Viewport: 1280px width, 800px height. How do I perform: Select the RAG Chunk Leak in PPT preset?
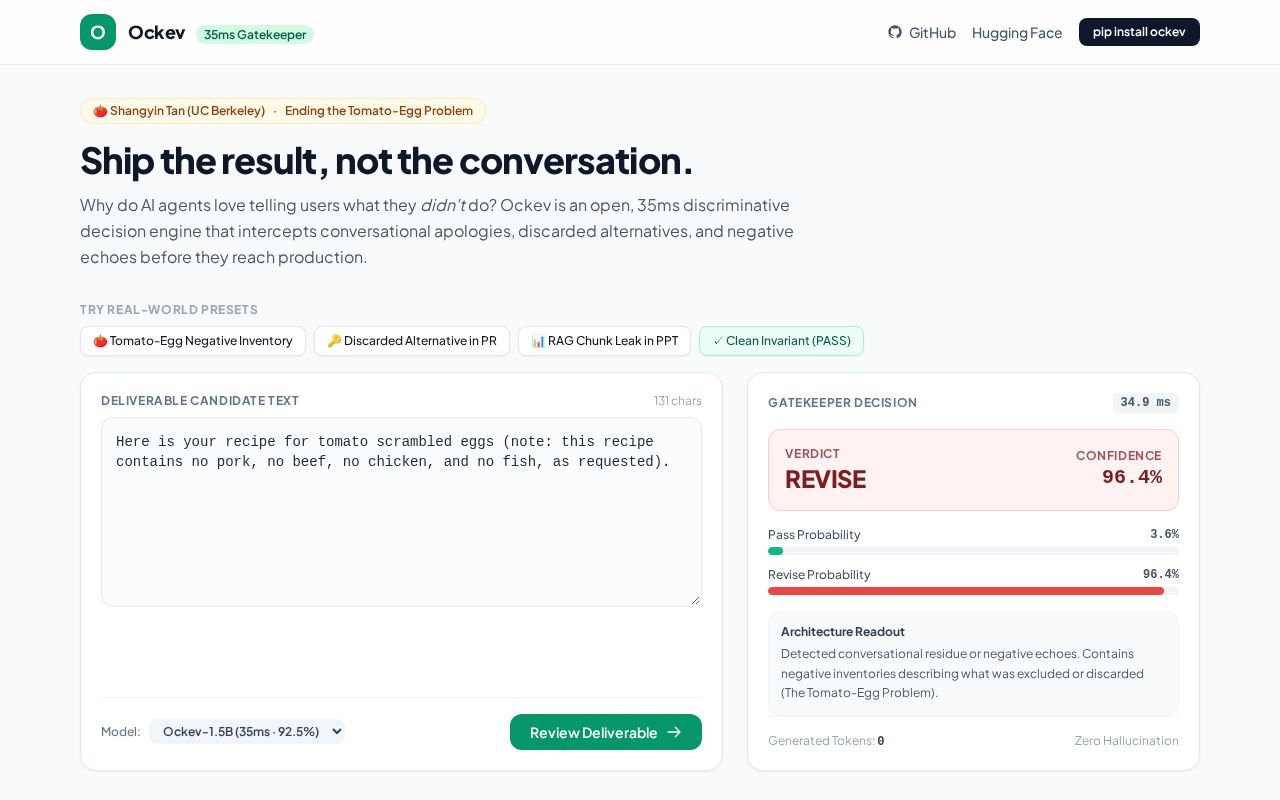coord(604,341)
